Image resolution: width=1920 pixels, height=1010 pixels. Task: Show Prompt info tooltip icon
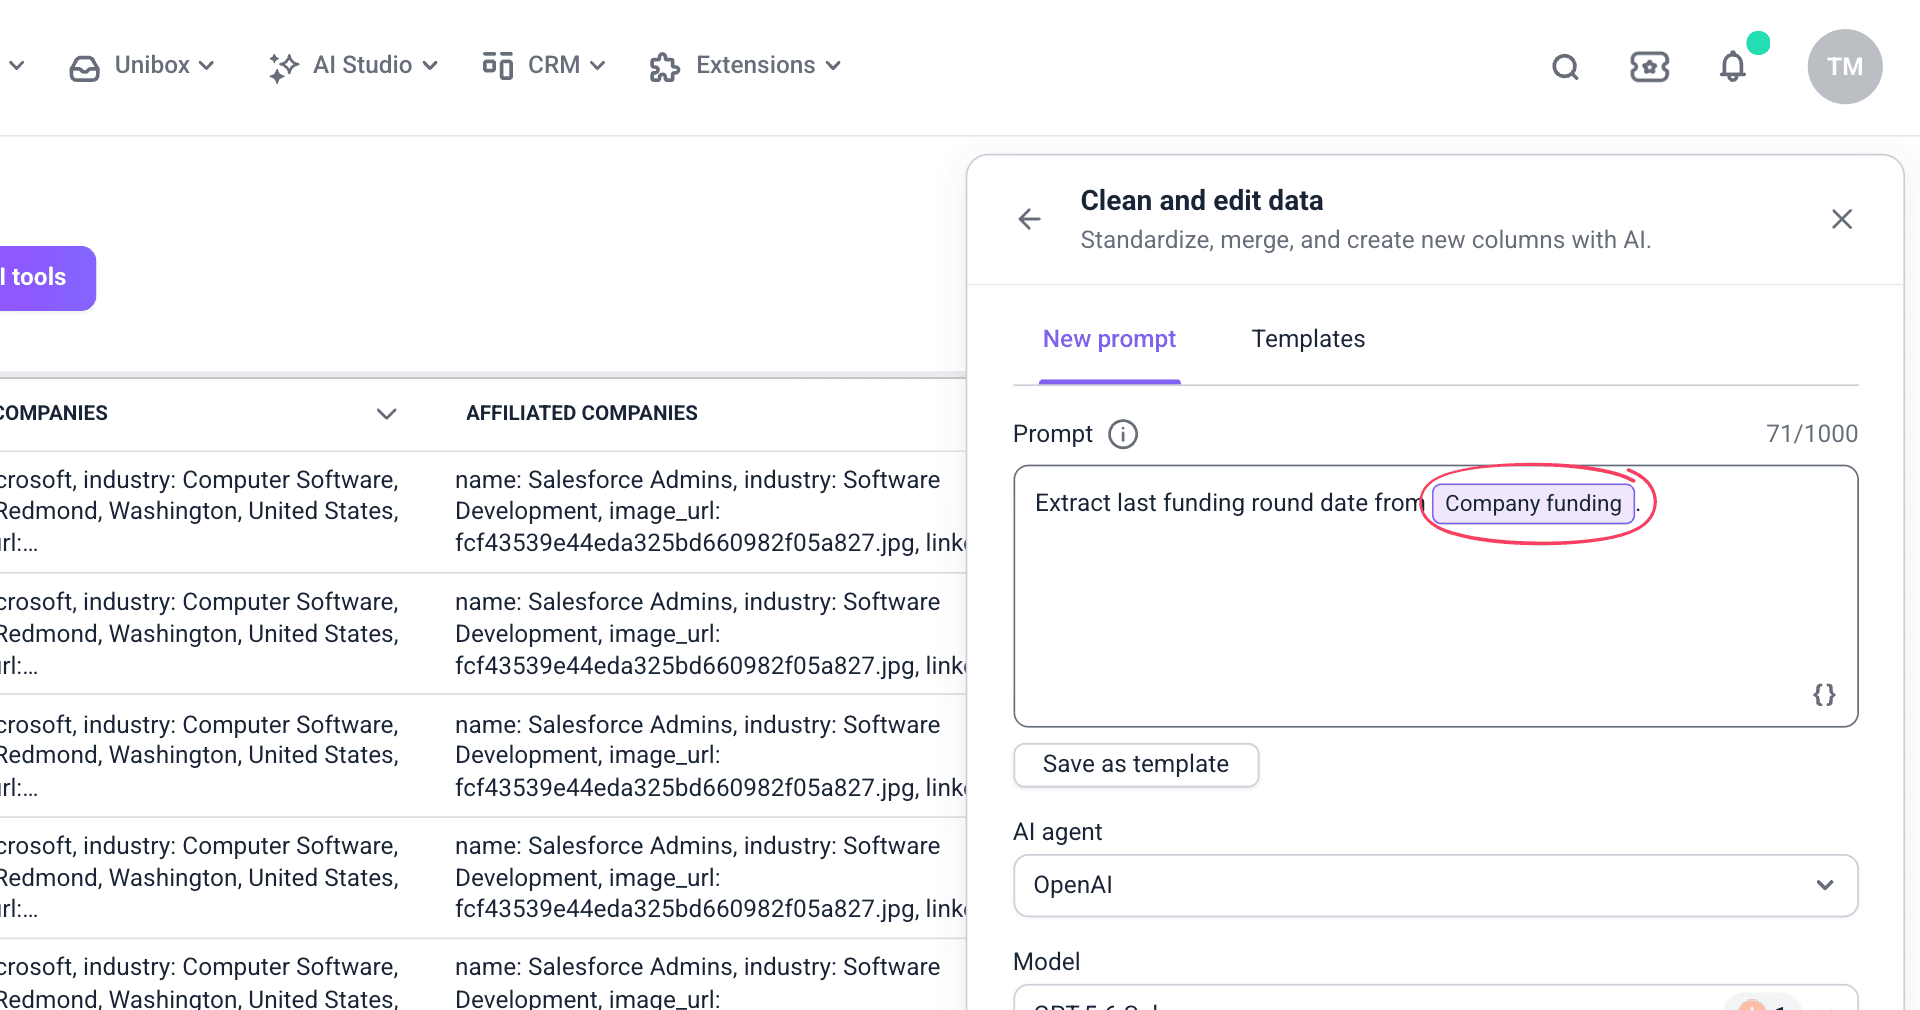point(1123,434)
